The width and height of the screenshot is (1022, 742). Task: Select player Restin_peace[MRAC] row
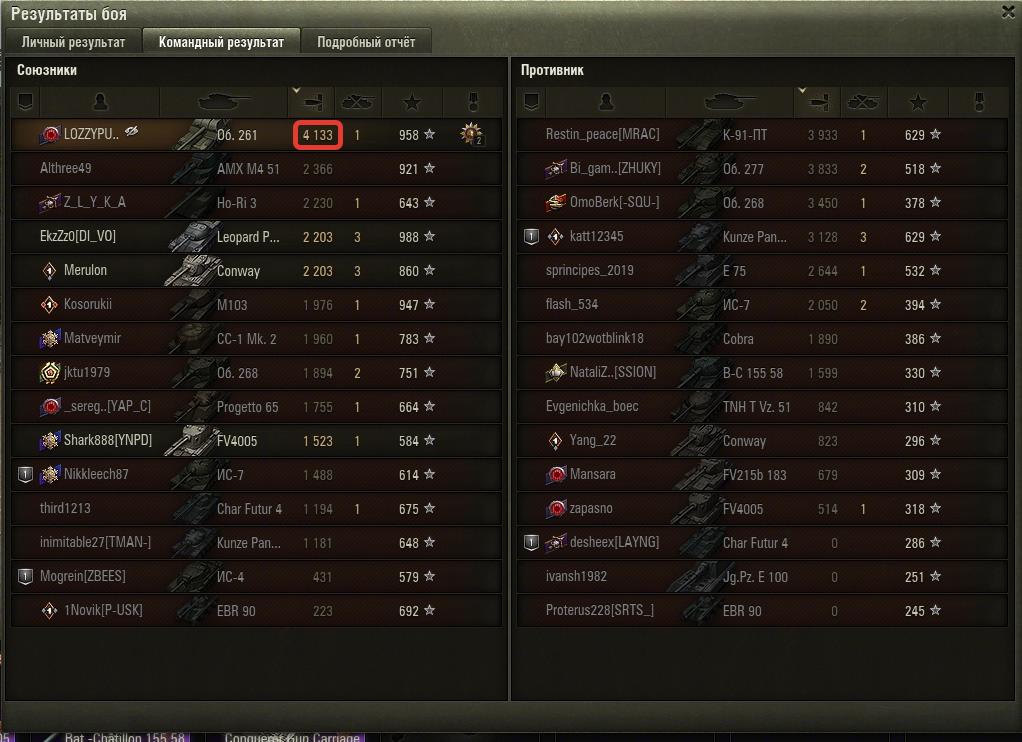(762, 135)
